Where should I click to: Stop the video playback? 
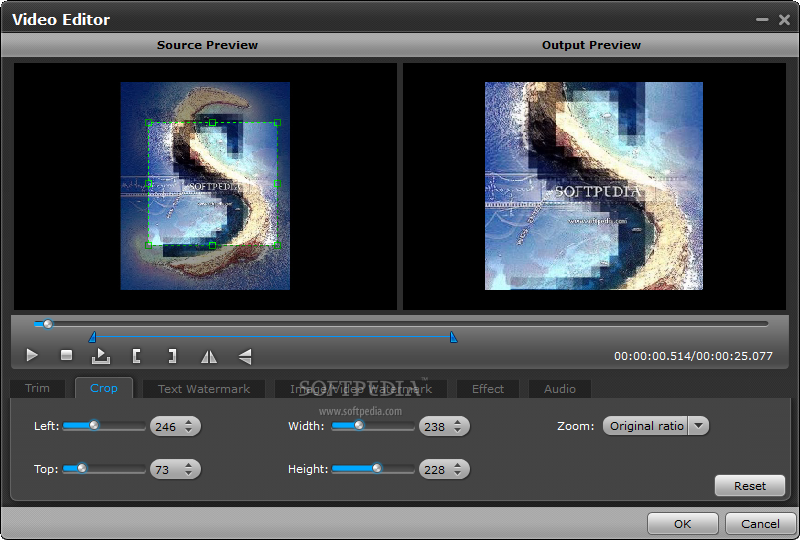point(66,355)
